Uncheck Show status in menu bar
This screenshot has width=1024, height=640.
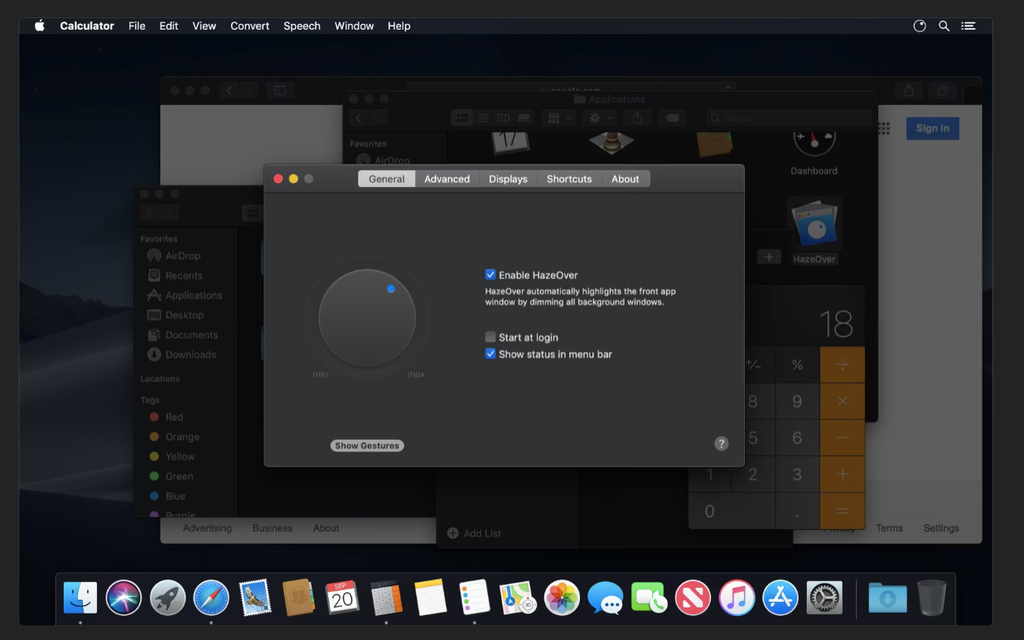(x=490, y=354)
